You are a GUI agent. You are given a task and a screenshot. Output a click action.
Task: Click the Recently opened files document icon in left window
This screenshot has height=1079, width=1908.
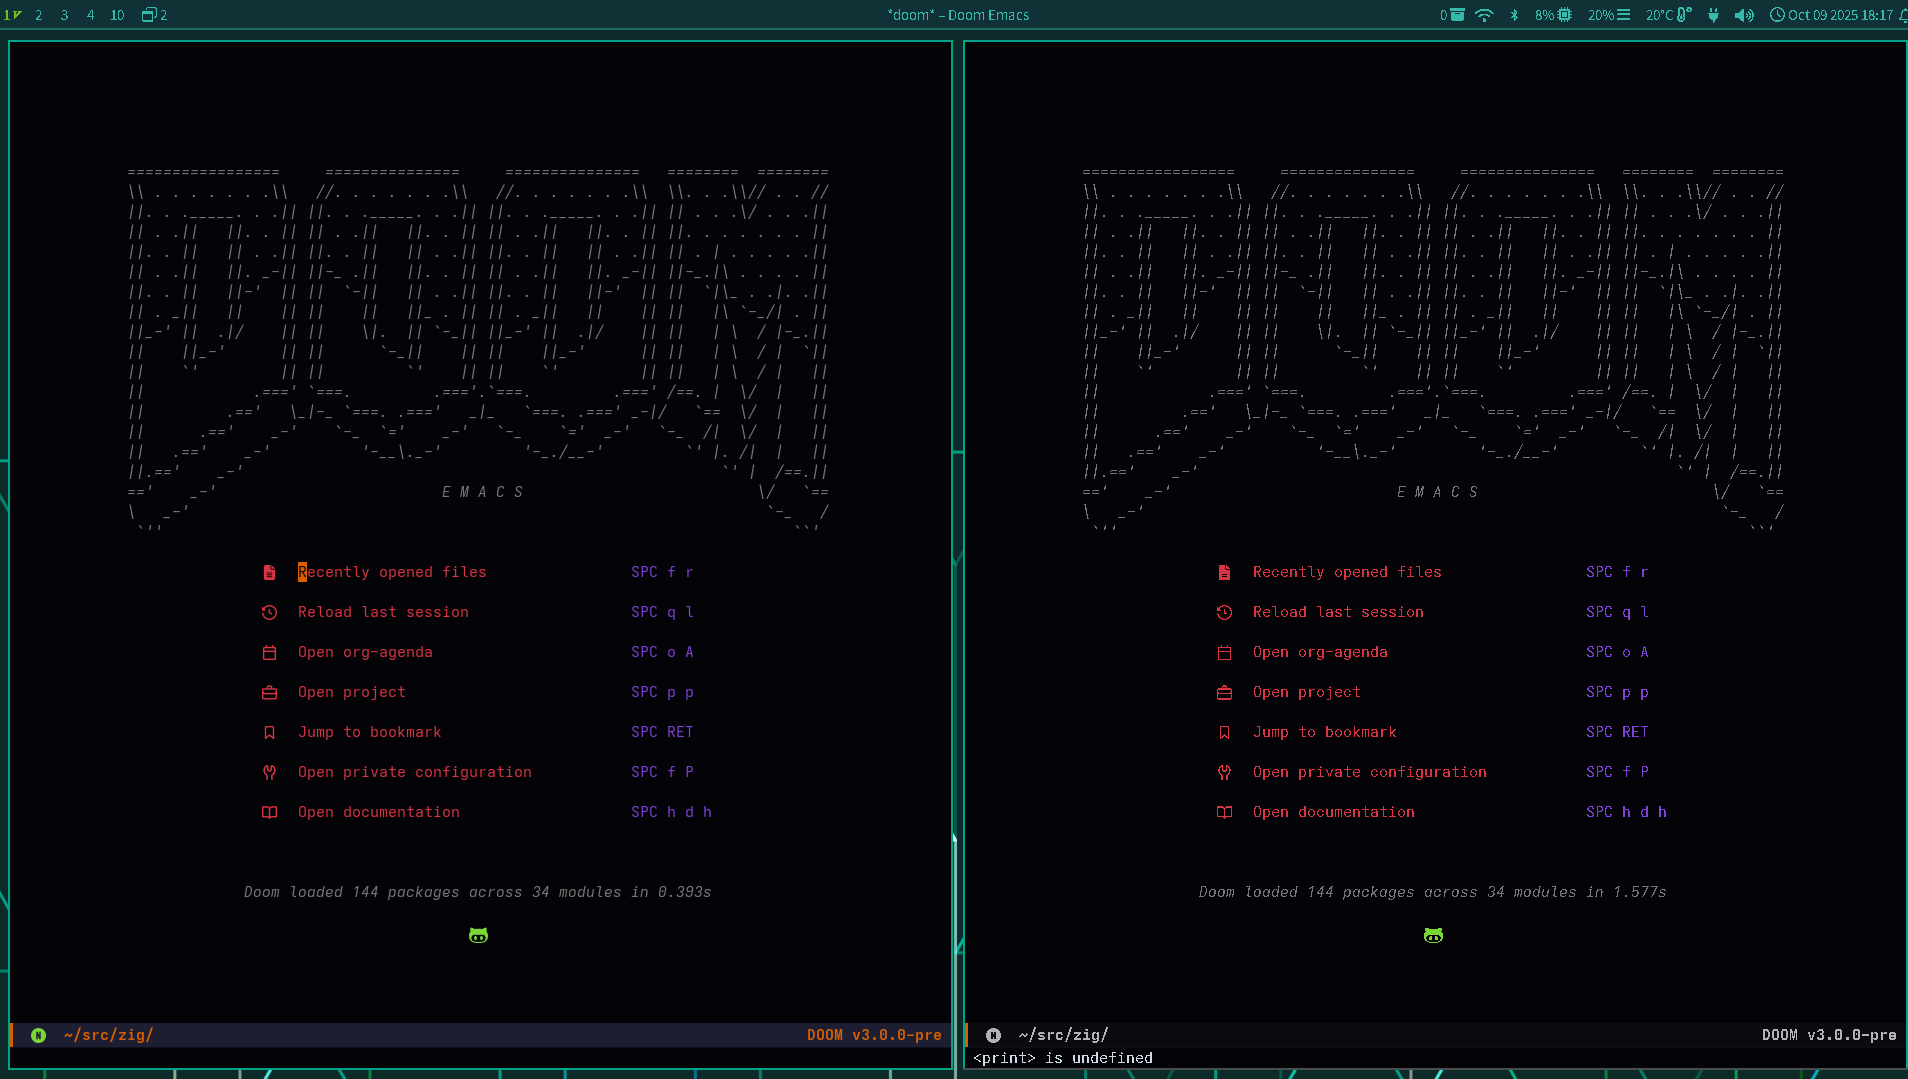coord(269,572)
